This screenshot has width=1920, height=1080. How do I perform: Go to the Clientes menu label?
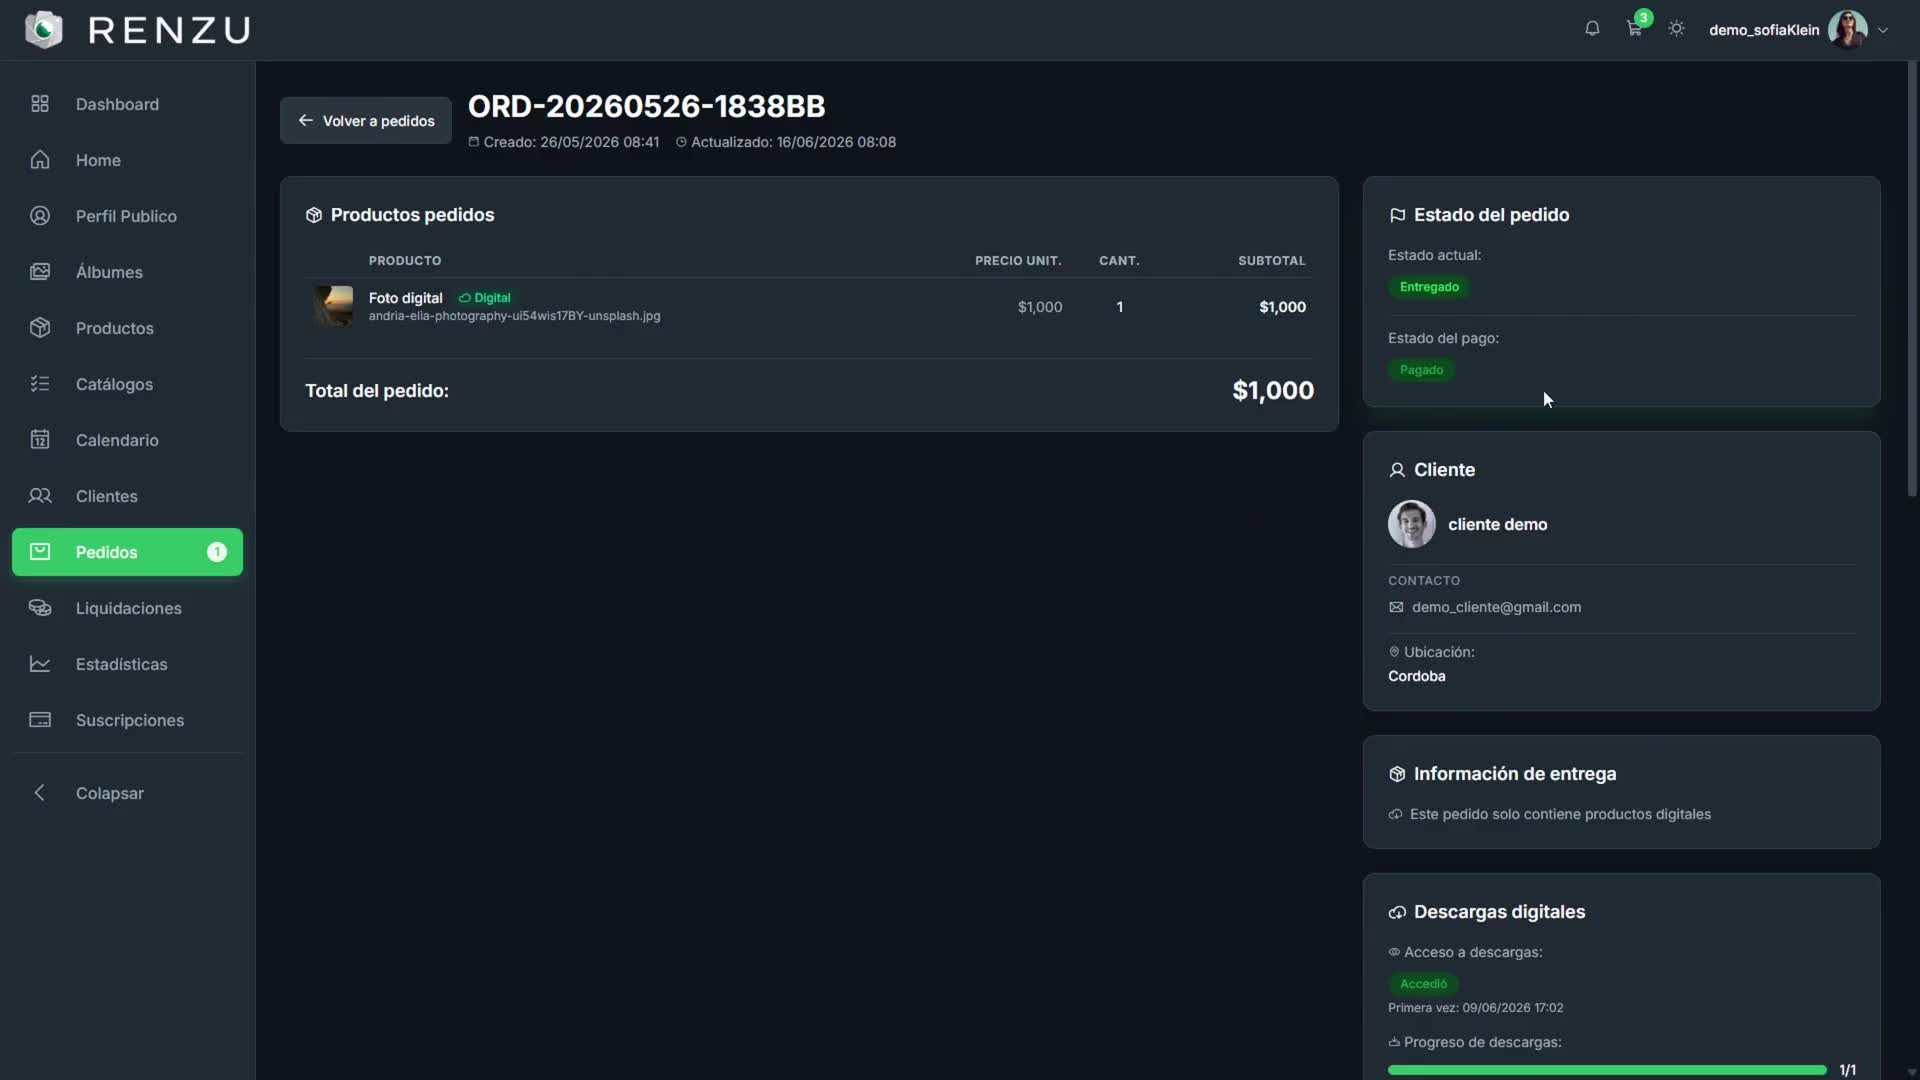107,496
